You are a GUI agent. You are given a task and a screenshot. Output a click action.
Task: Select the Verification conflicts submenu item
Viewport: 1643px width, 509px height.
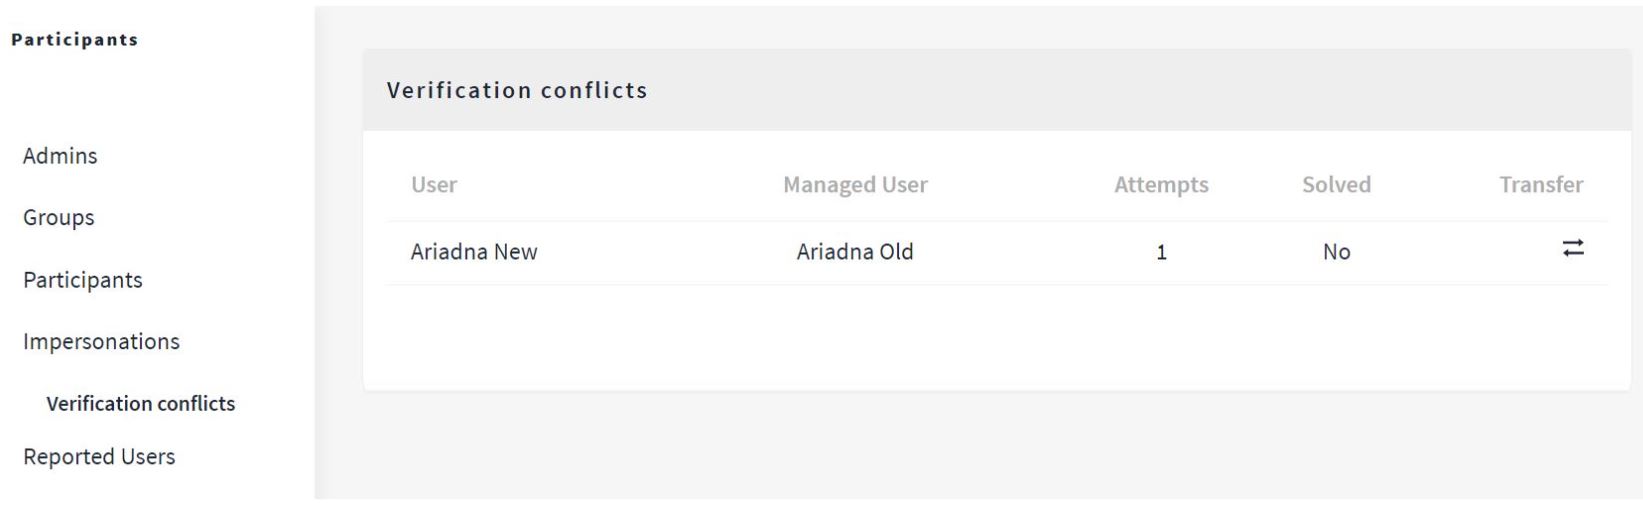141,404
